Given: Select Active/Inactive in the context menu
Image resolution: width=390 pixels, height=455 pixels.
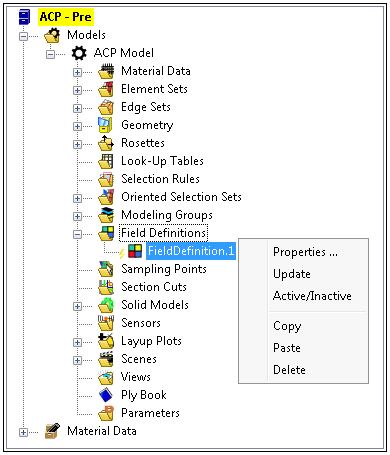Looking at the screenshot, I should pos(312,296).
